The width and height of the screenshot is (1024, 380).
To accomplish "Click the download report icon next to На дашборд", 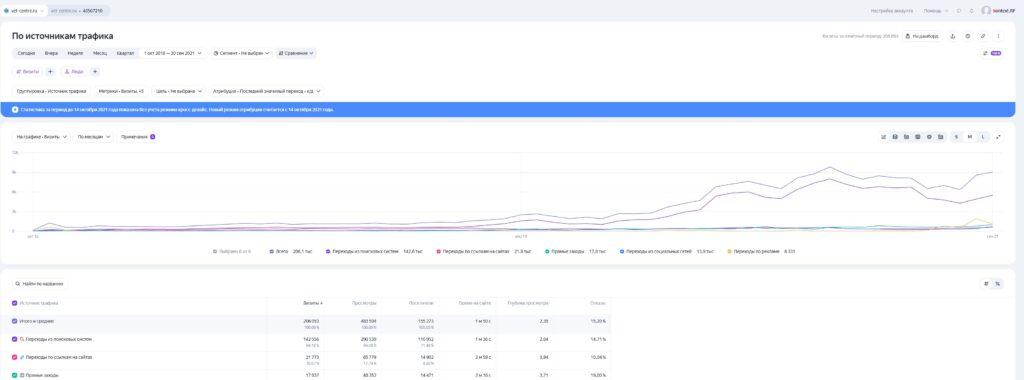I will [952, 37].
